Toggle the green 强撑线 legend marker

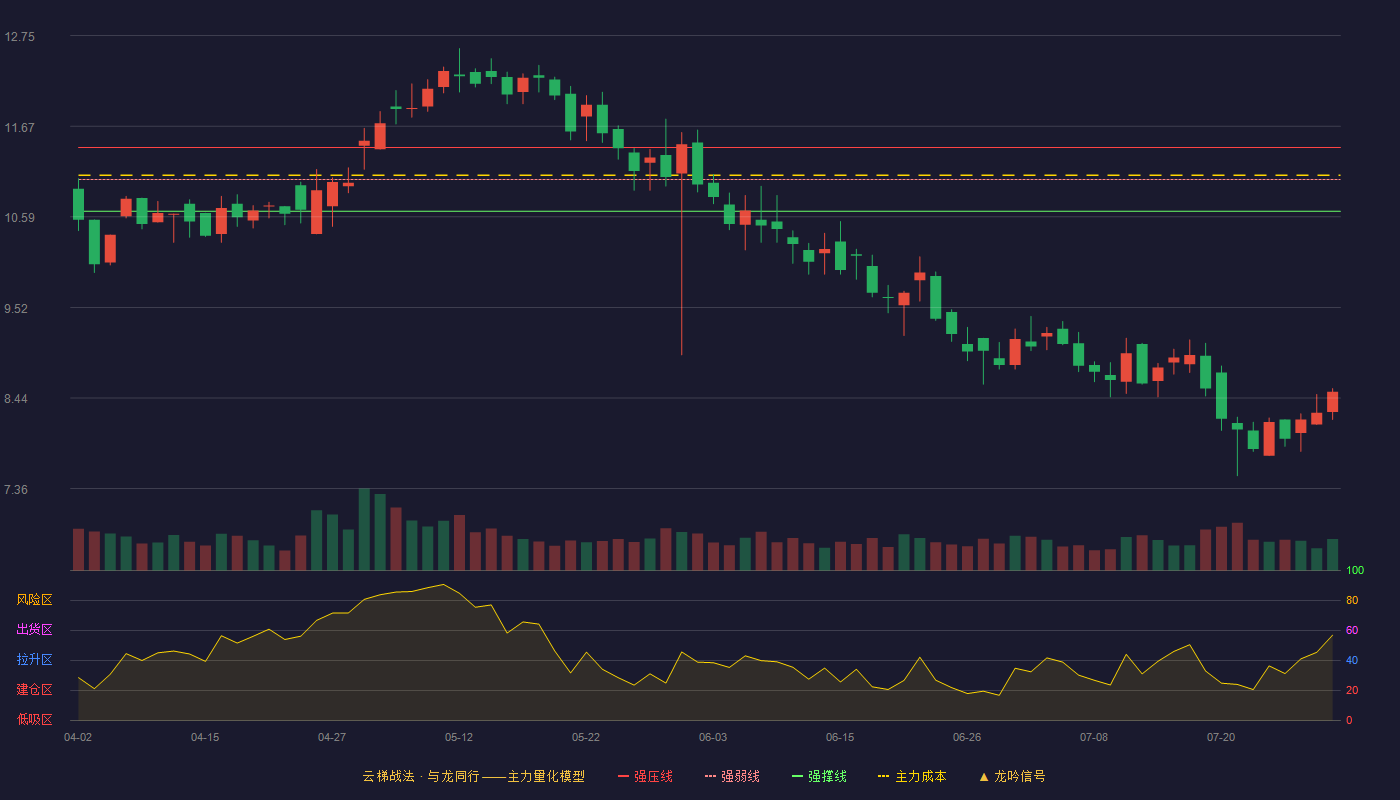pyautogui.click(x=797, y=776)
